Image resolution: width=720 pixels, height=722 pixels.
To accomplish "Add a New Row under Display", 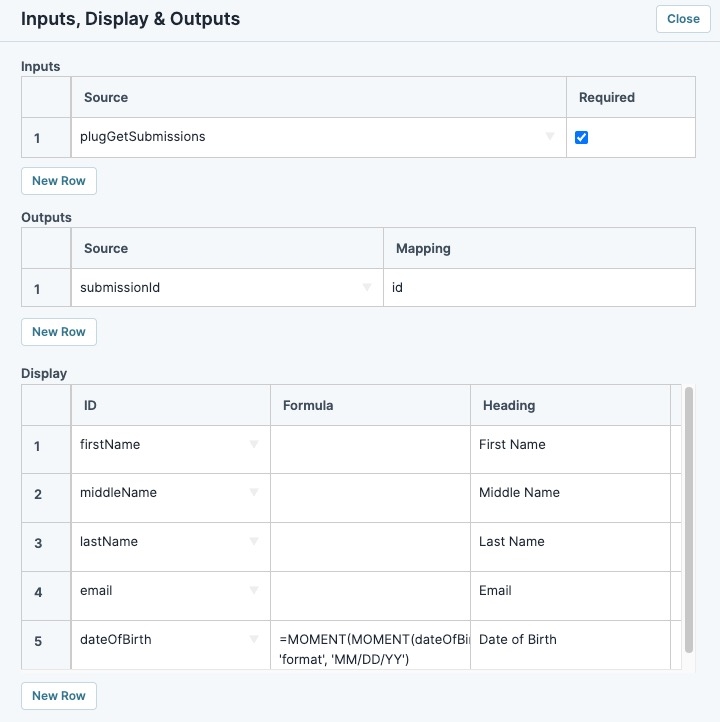I will [59, 696].
